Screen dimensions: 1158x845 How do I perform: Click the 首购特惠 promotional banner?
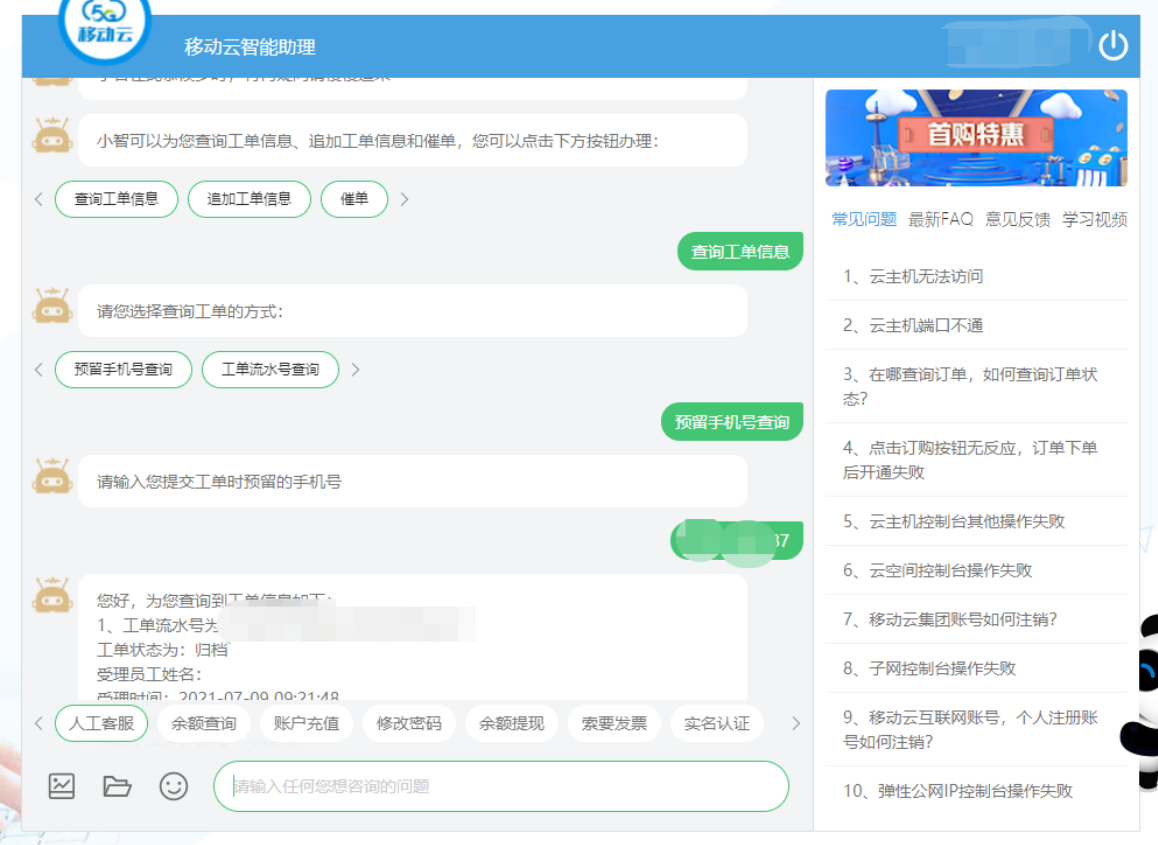click(976, 138)
